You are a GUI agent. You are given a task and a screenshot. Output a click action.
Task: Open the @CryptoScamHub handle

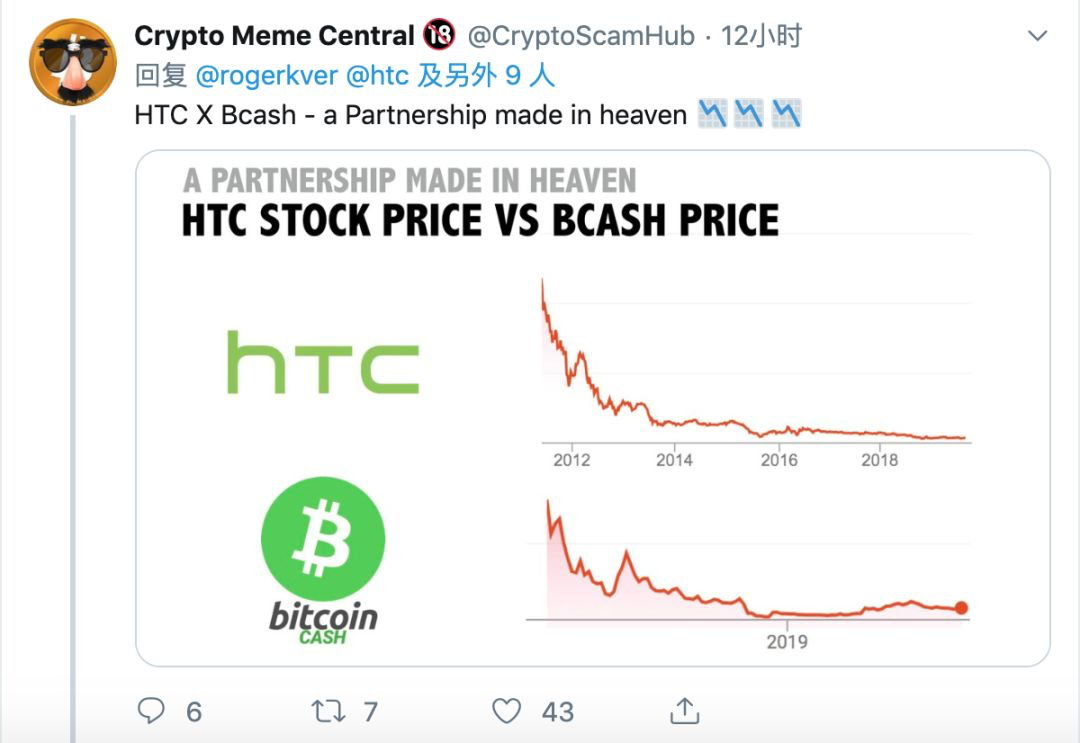click(x=581, y=36)
